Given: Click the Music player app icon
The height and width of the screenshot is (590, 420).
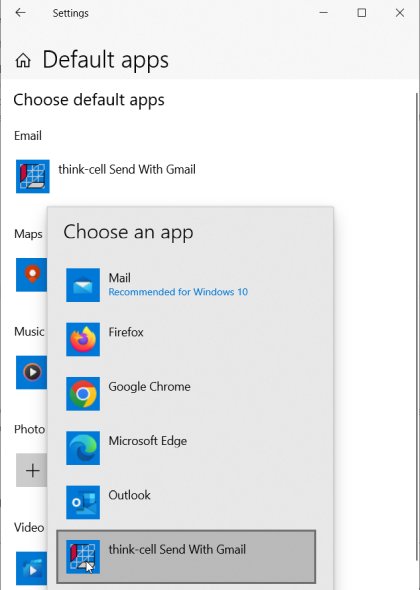Looking at the screenshot, I should 32,373.
